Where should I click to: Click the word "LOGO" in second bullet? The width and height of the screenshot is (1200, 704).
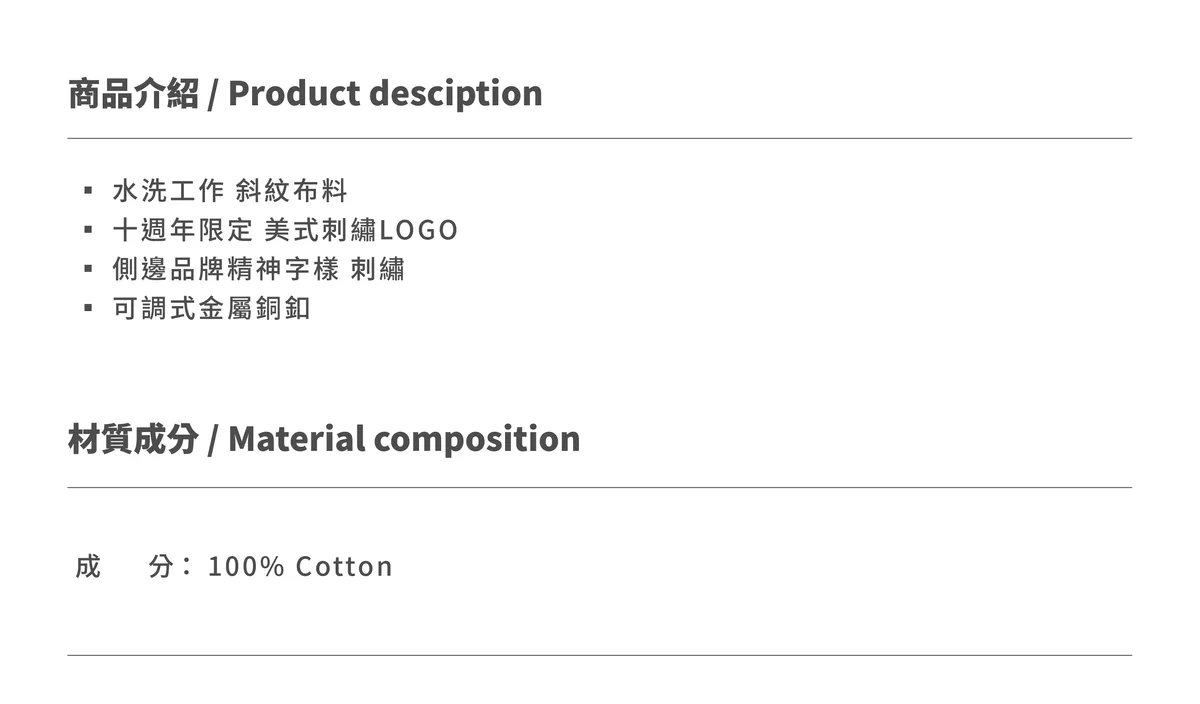[418, 230]
